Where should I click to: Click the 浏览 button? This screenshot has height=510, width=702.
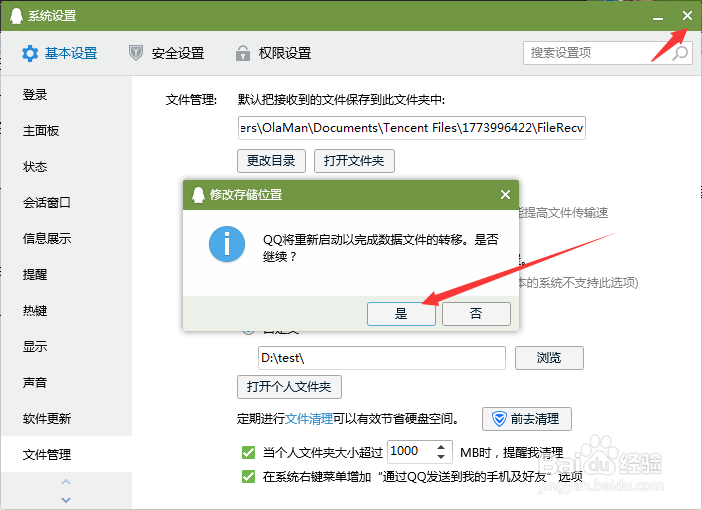tap(549, 358)
